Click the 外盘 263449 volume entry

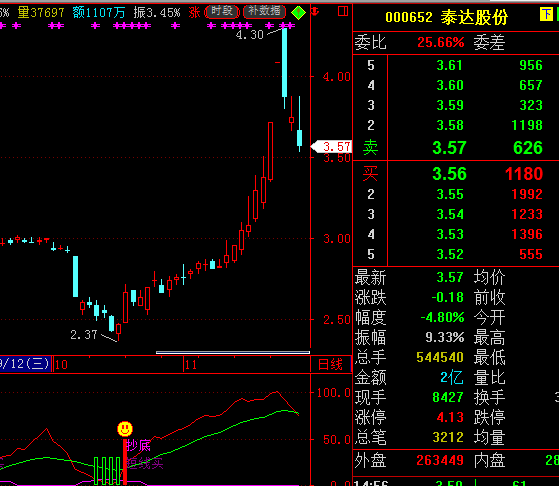tap(409, 460)
